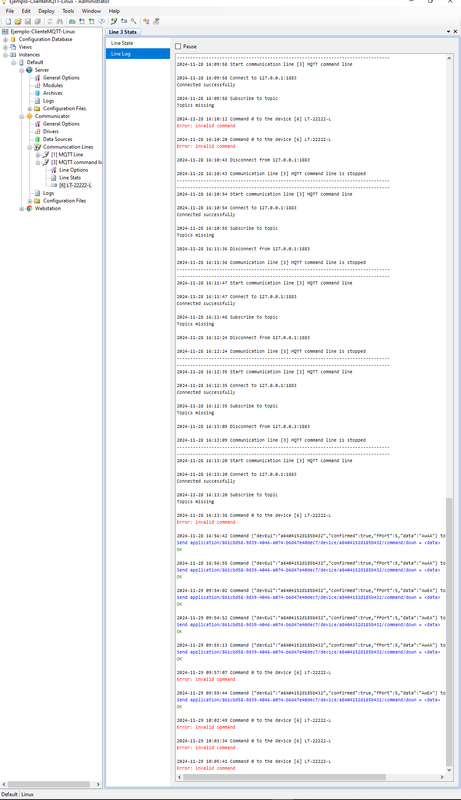Expand the Configuration Database node
The height and width of the screenshot is (800, 461).
pos(6,39)
